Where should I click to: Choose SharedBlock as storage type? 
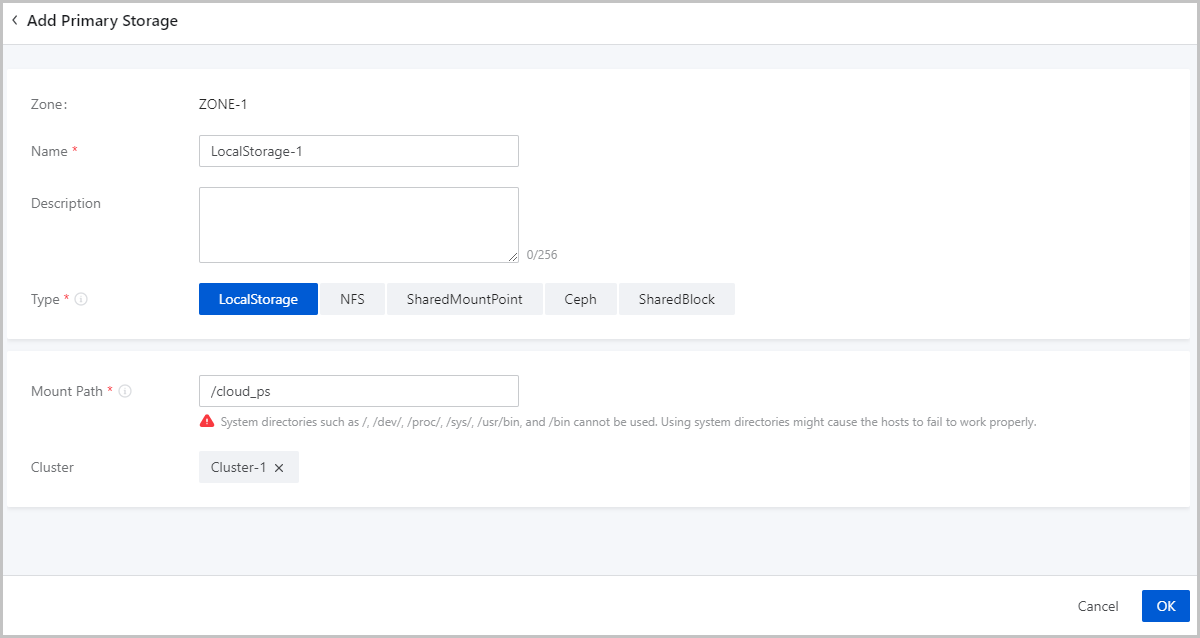[x=677, y=299]
